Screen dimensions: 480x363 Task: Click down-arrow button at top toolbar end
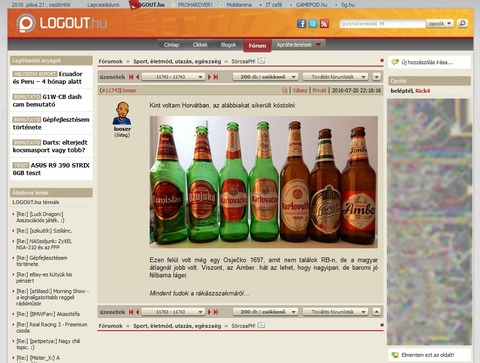[x=376, y=77]
